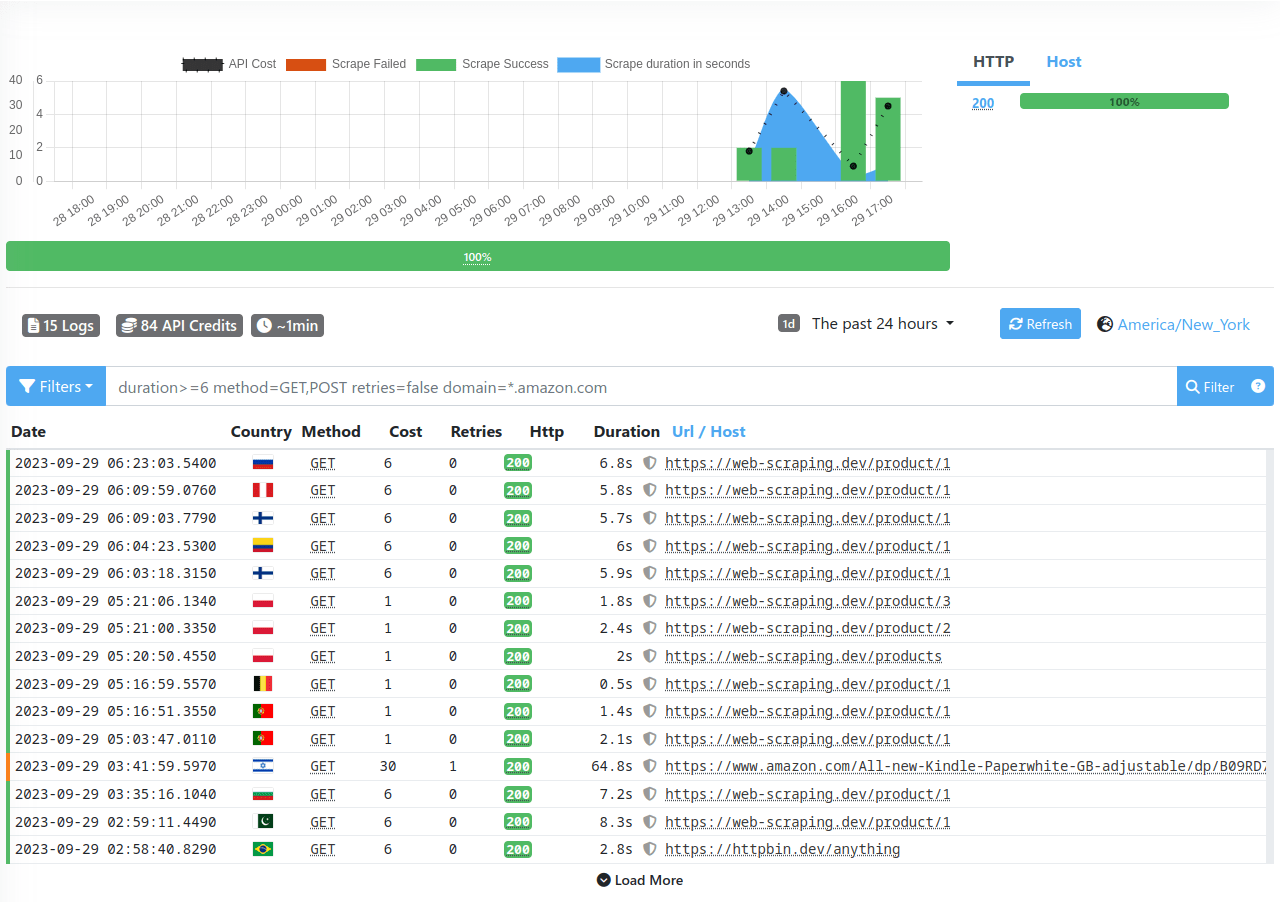Select the HTTP tab
The height and width of the screenshot is (902, 1280).
(993, 61)
